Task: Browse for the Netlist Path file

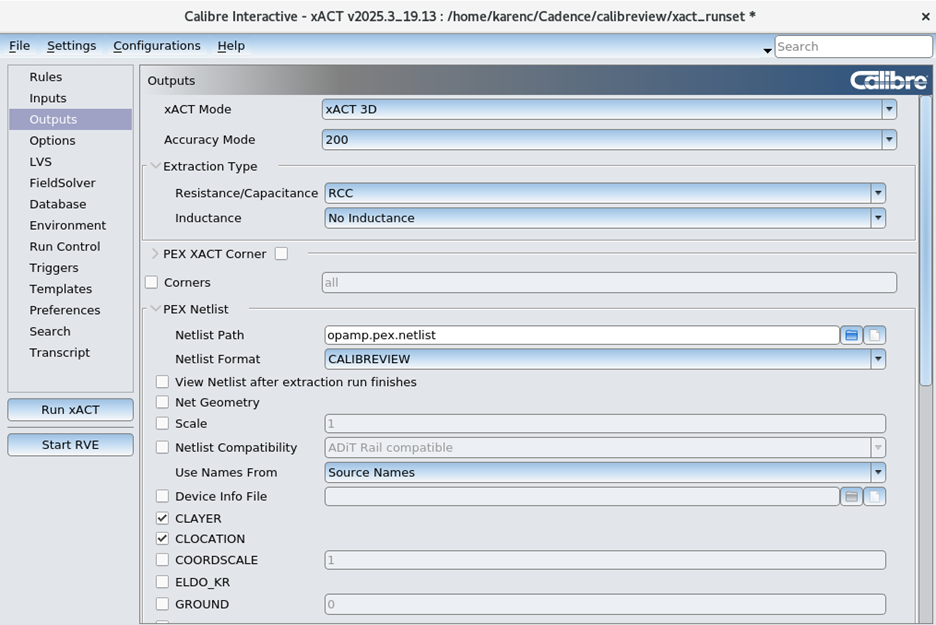Action: click(851, 335)
